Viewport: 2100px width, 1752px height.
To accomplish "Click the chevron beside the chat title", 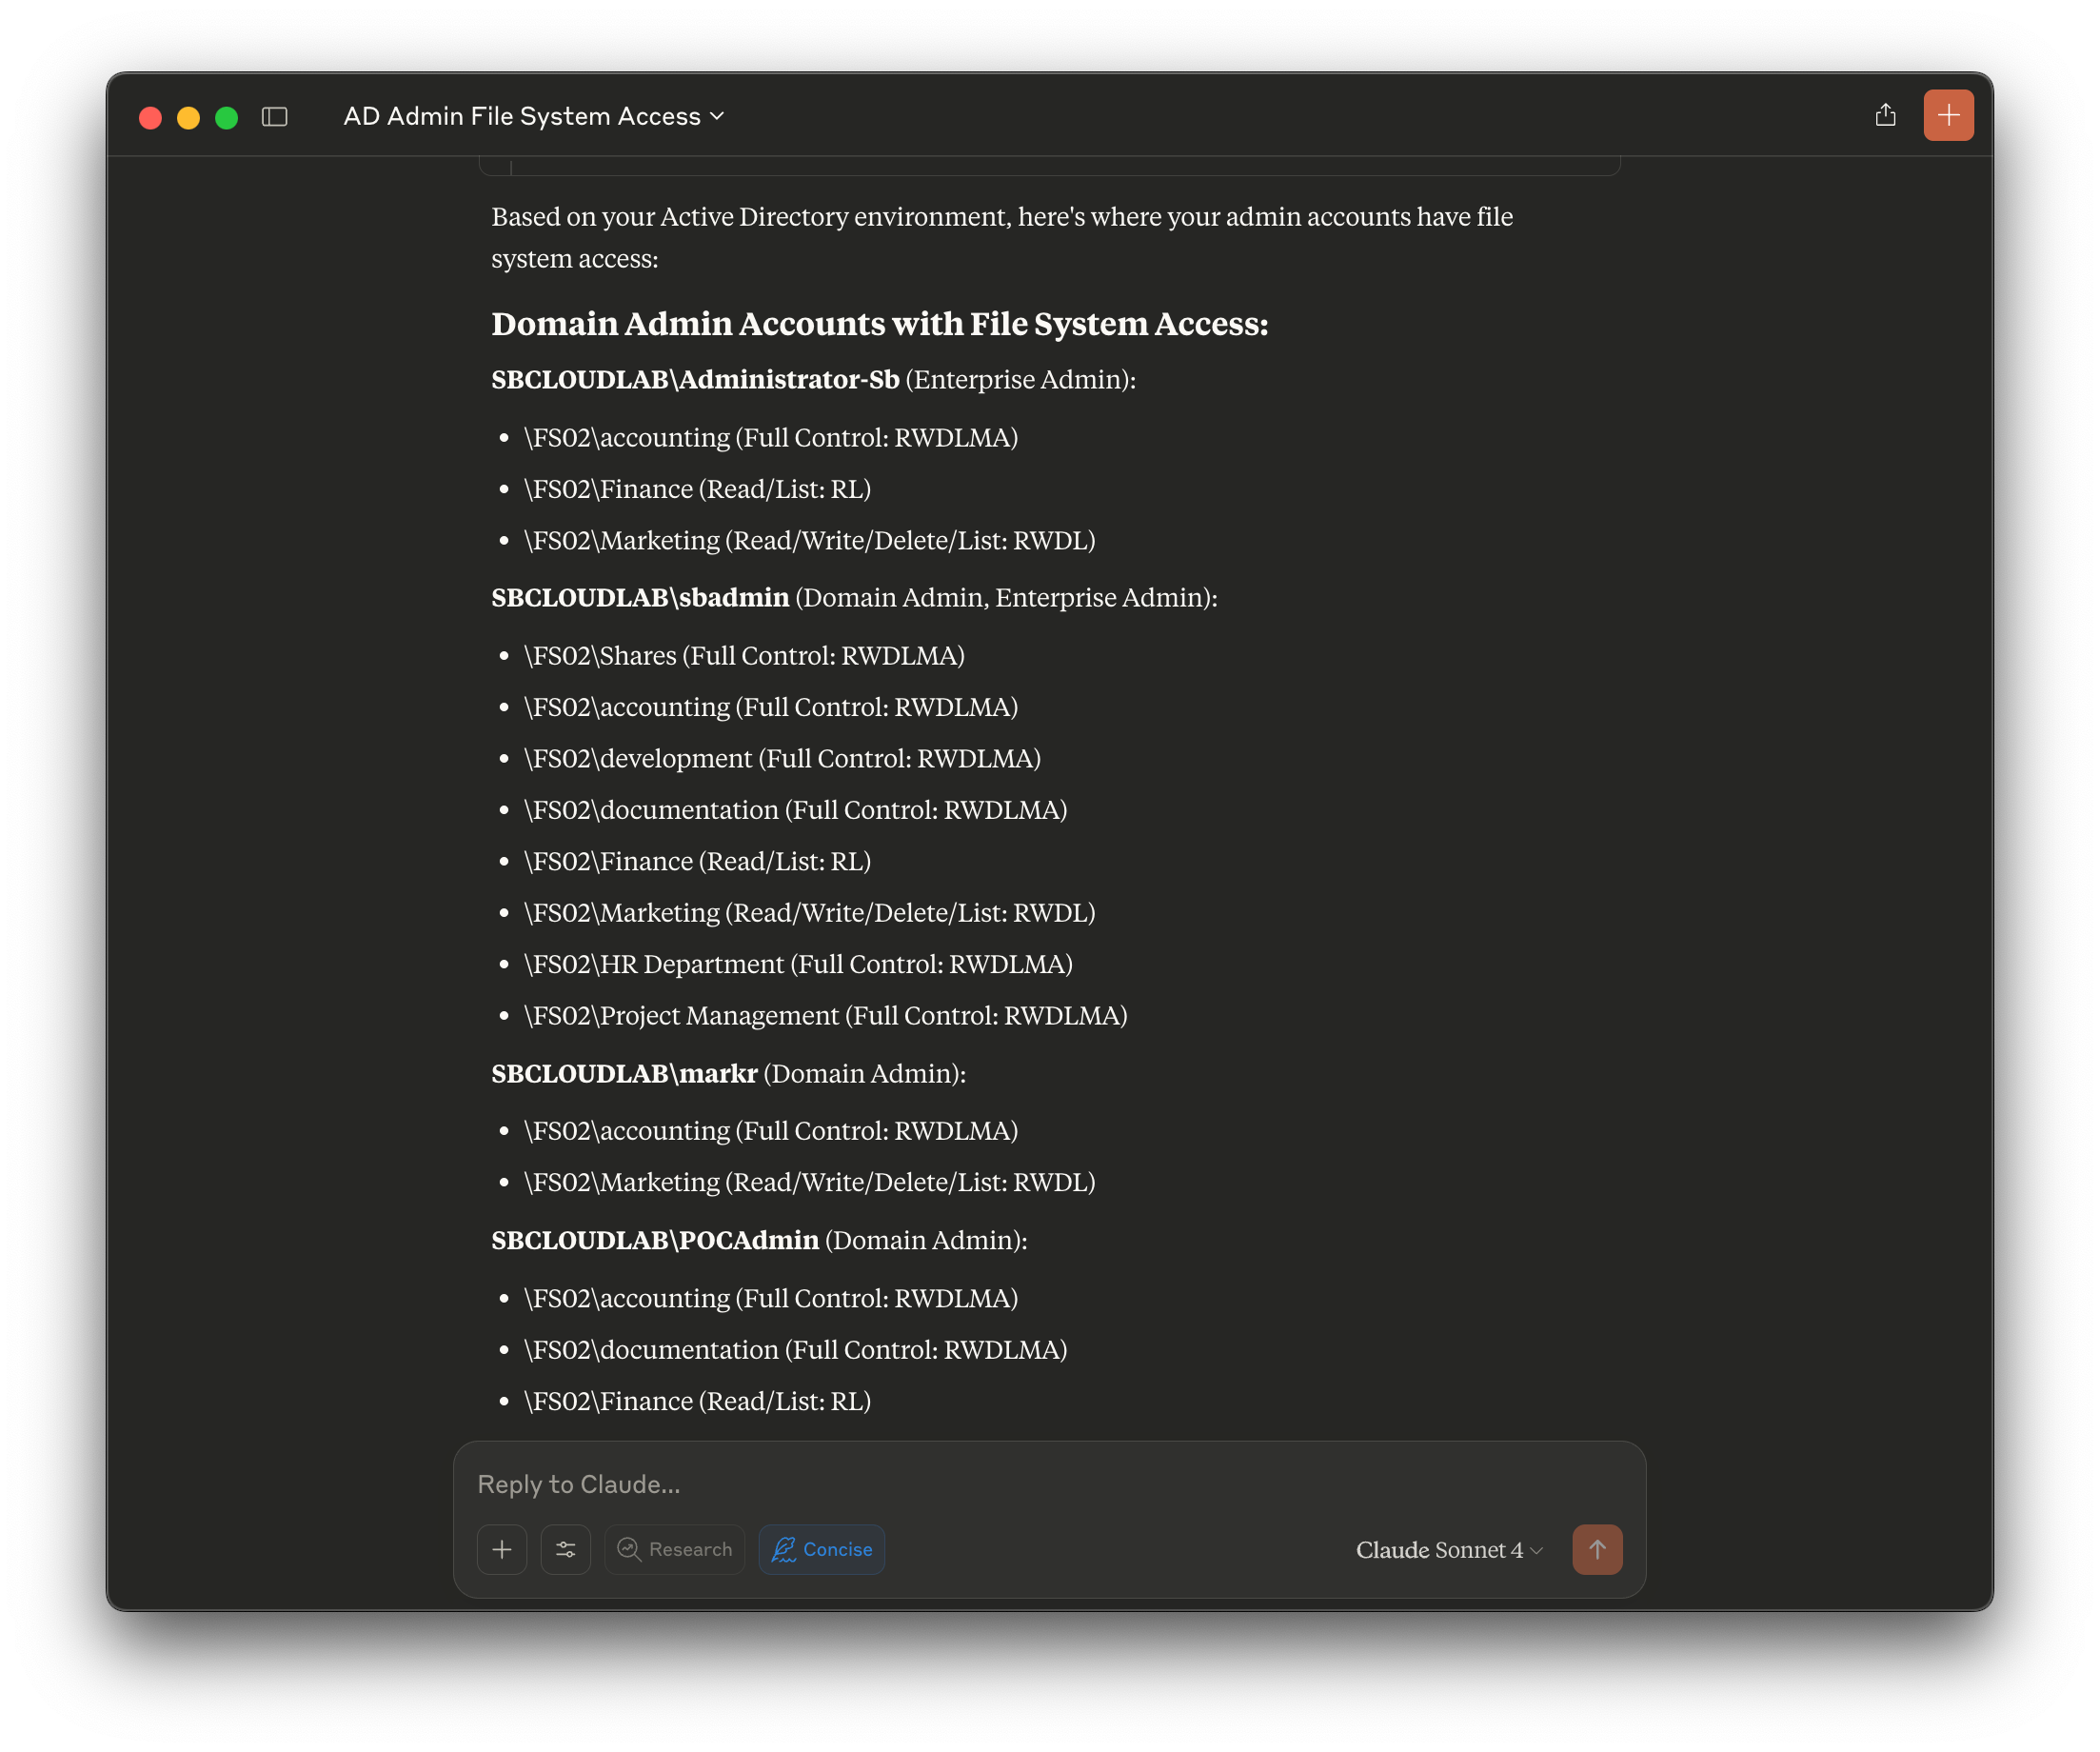I will (x=717, y=117).
